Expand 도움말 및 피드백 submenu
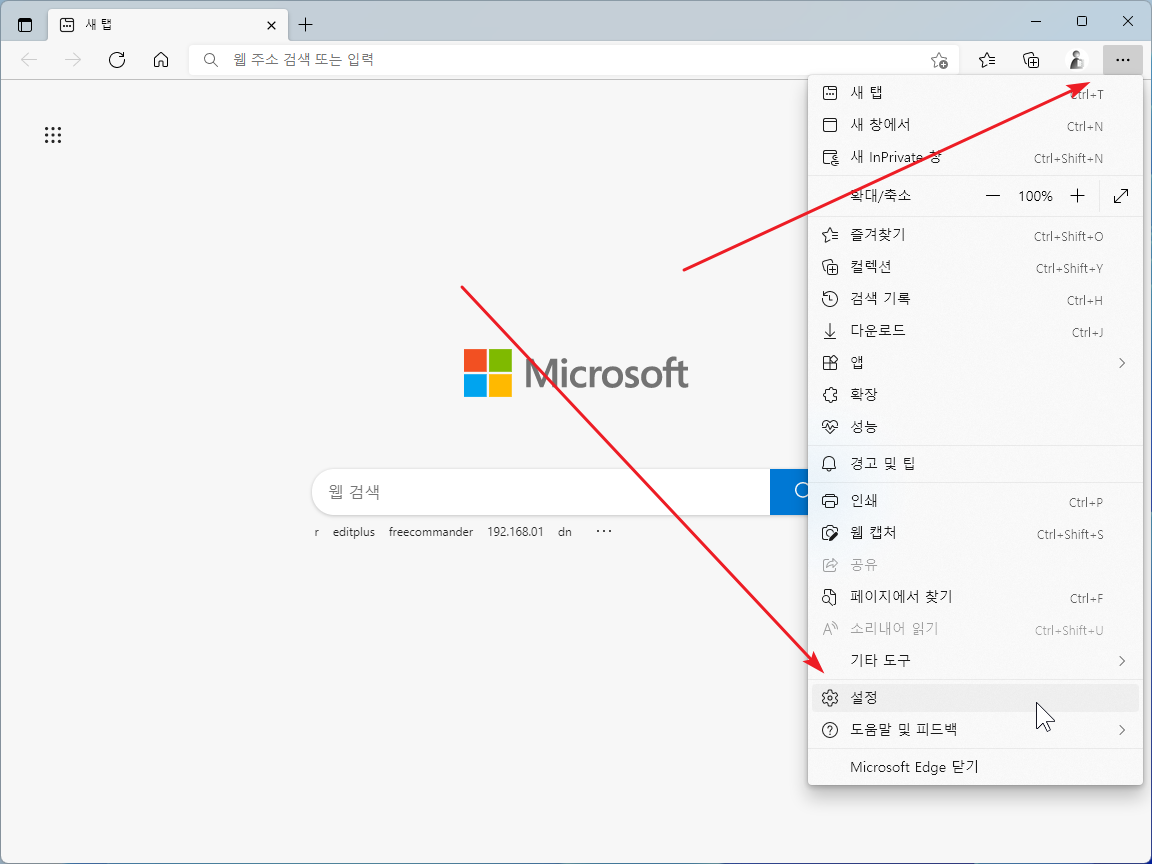The width and height of the screenshot is (1152, 864). click(975, 730)
